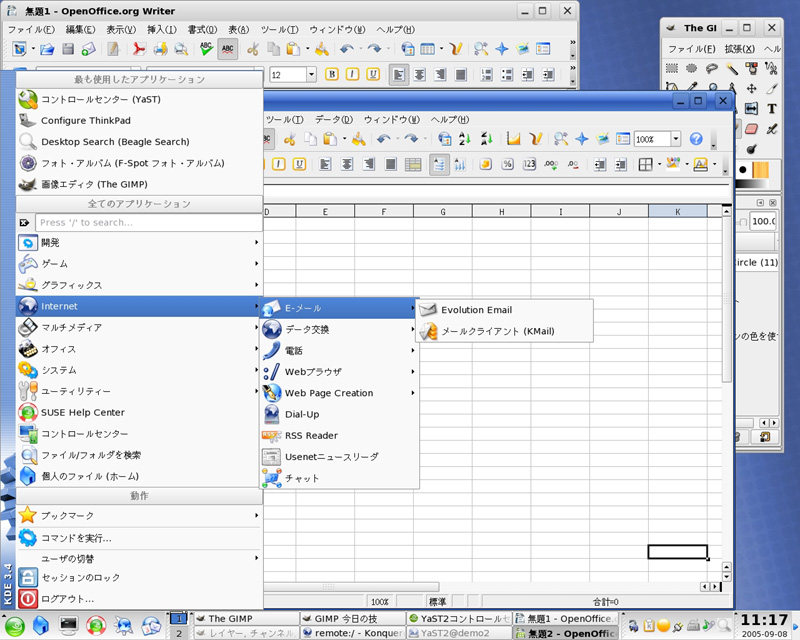Launch KMail mail client entry
This screenshot has width=800, height=640.
tap(505, 331)
